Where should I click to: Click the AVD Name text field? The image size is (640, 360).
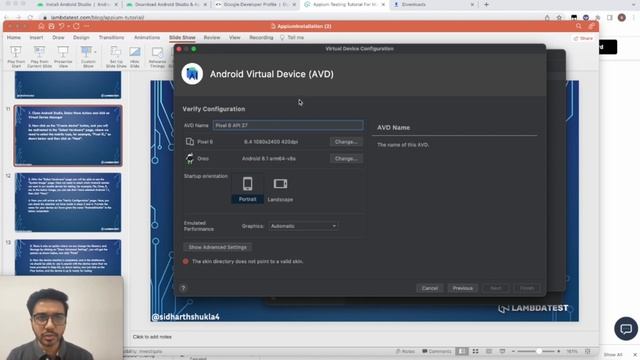click(288, 125)
